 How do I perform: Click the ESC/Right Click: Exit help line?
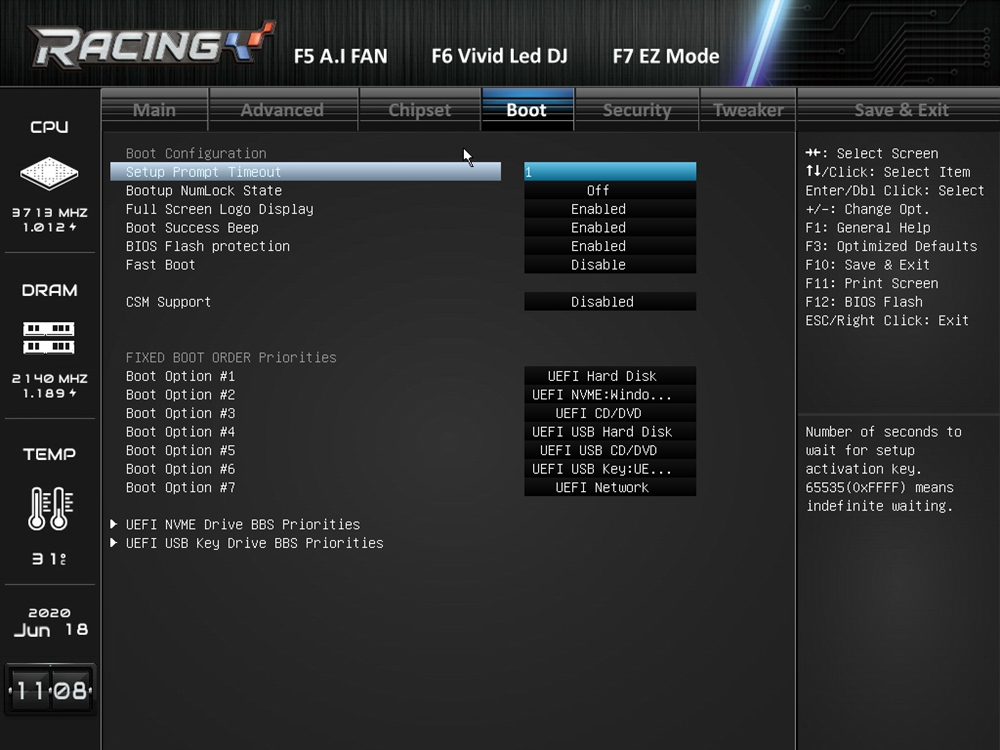[x=886, y=320]
